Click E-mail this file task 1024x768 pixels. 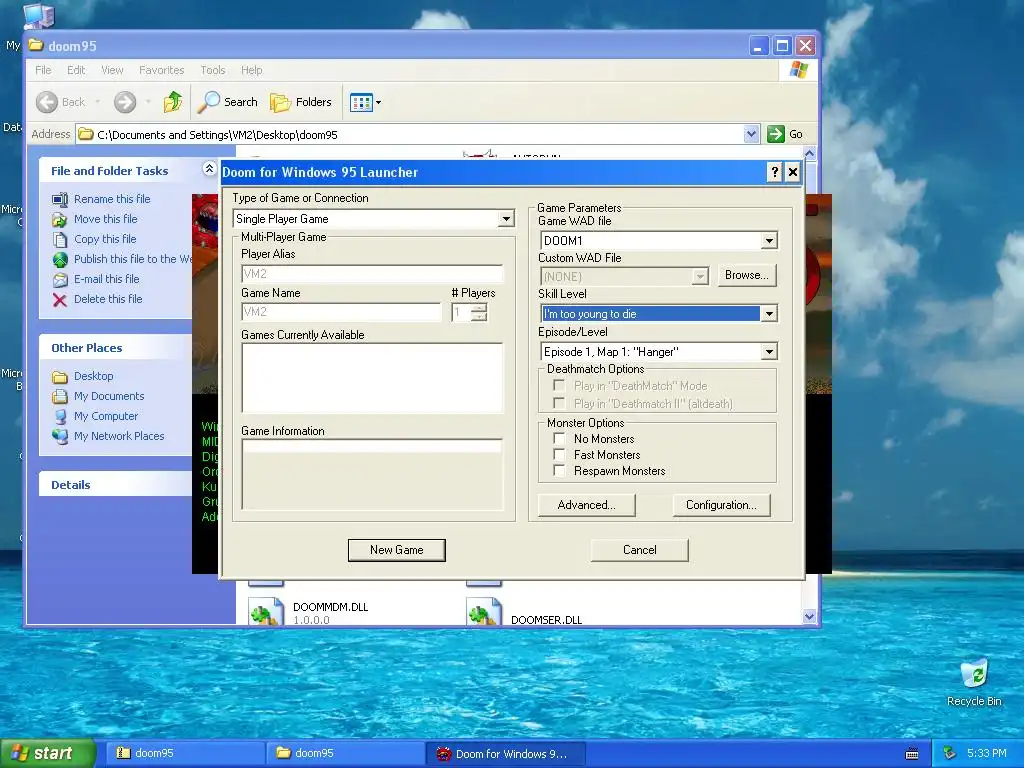106,279
